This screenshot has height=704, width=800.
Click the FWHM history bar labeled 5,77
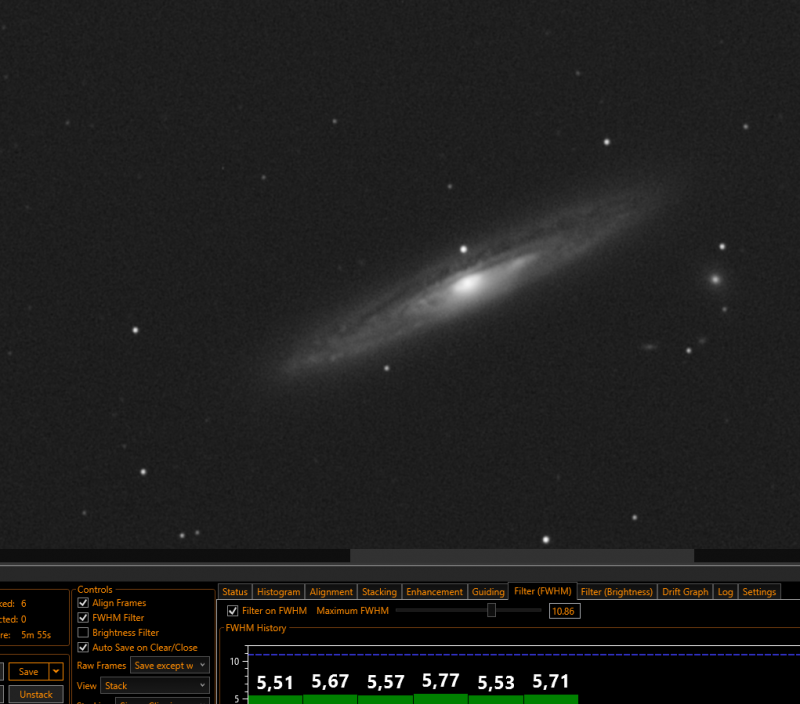pos(440,698)
